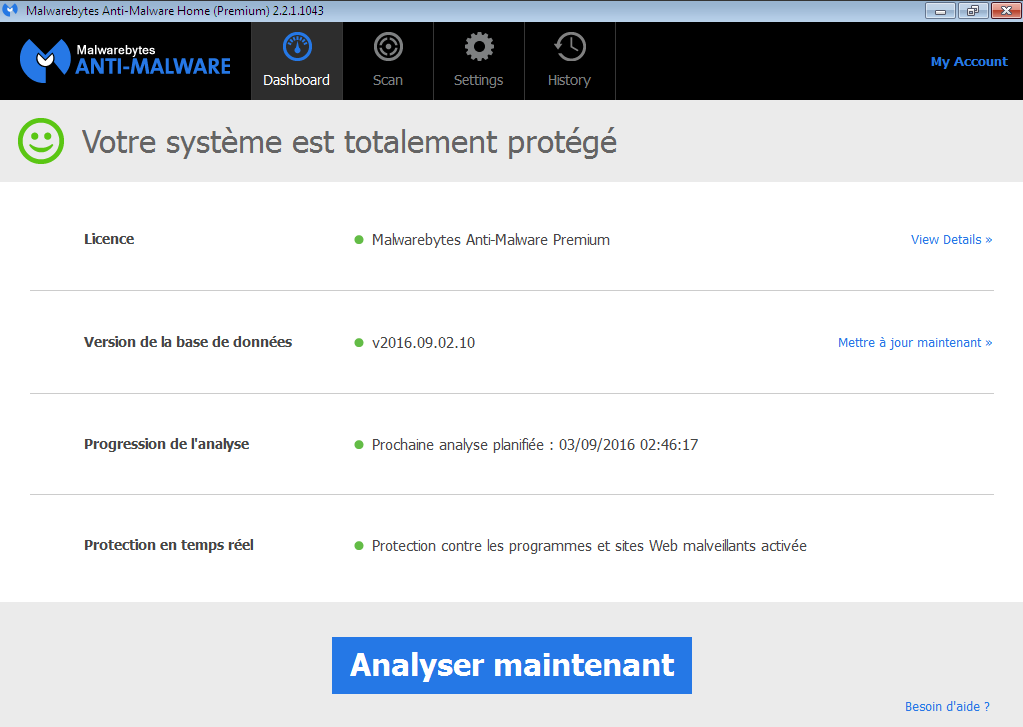Start scan with Analyser maintenant button
This screenshot has height=727, width=1023.
pos(512,665)
